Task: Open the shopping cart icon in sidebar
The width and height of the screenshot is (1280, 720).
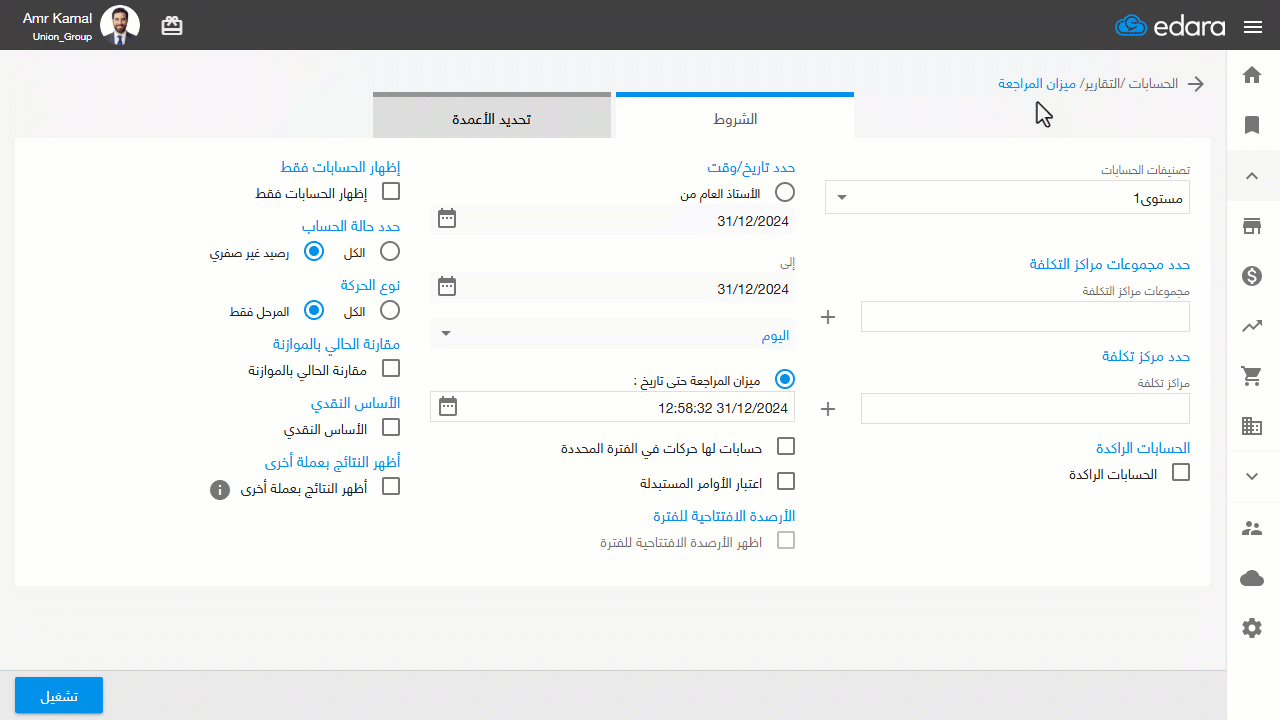Action: [1252, 376]
